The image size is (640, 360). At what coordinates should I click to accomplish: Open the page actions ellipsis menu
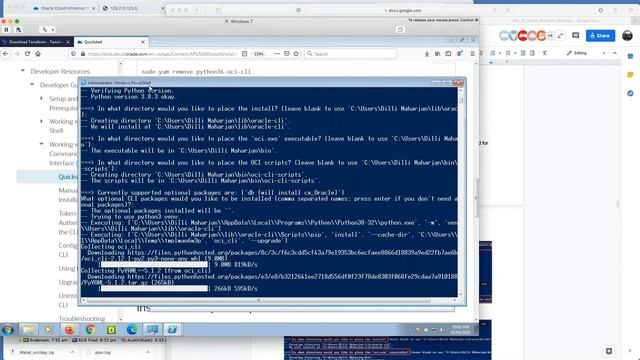click(x=277, y=53)
